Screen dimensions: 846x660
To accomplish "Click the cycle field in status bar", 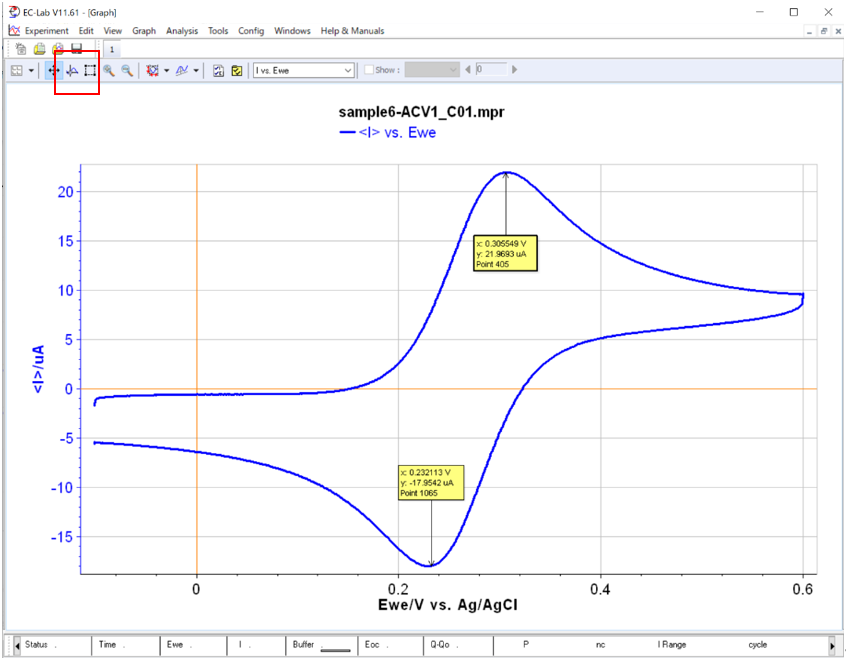I will coord(758,645).
